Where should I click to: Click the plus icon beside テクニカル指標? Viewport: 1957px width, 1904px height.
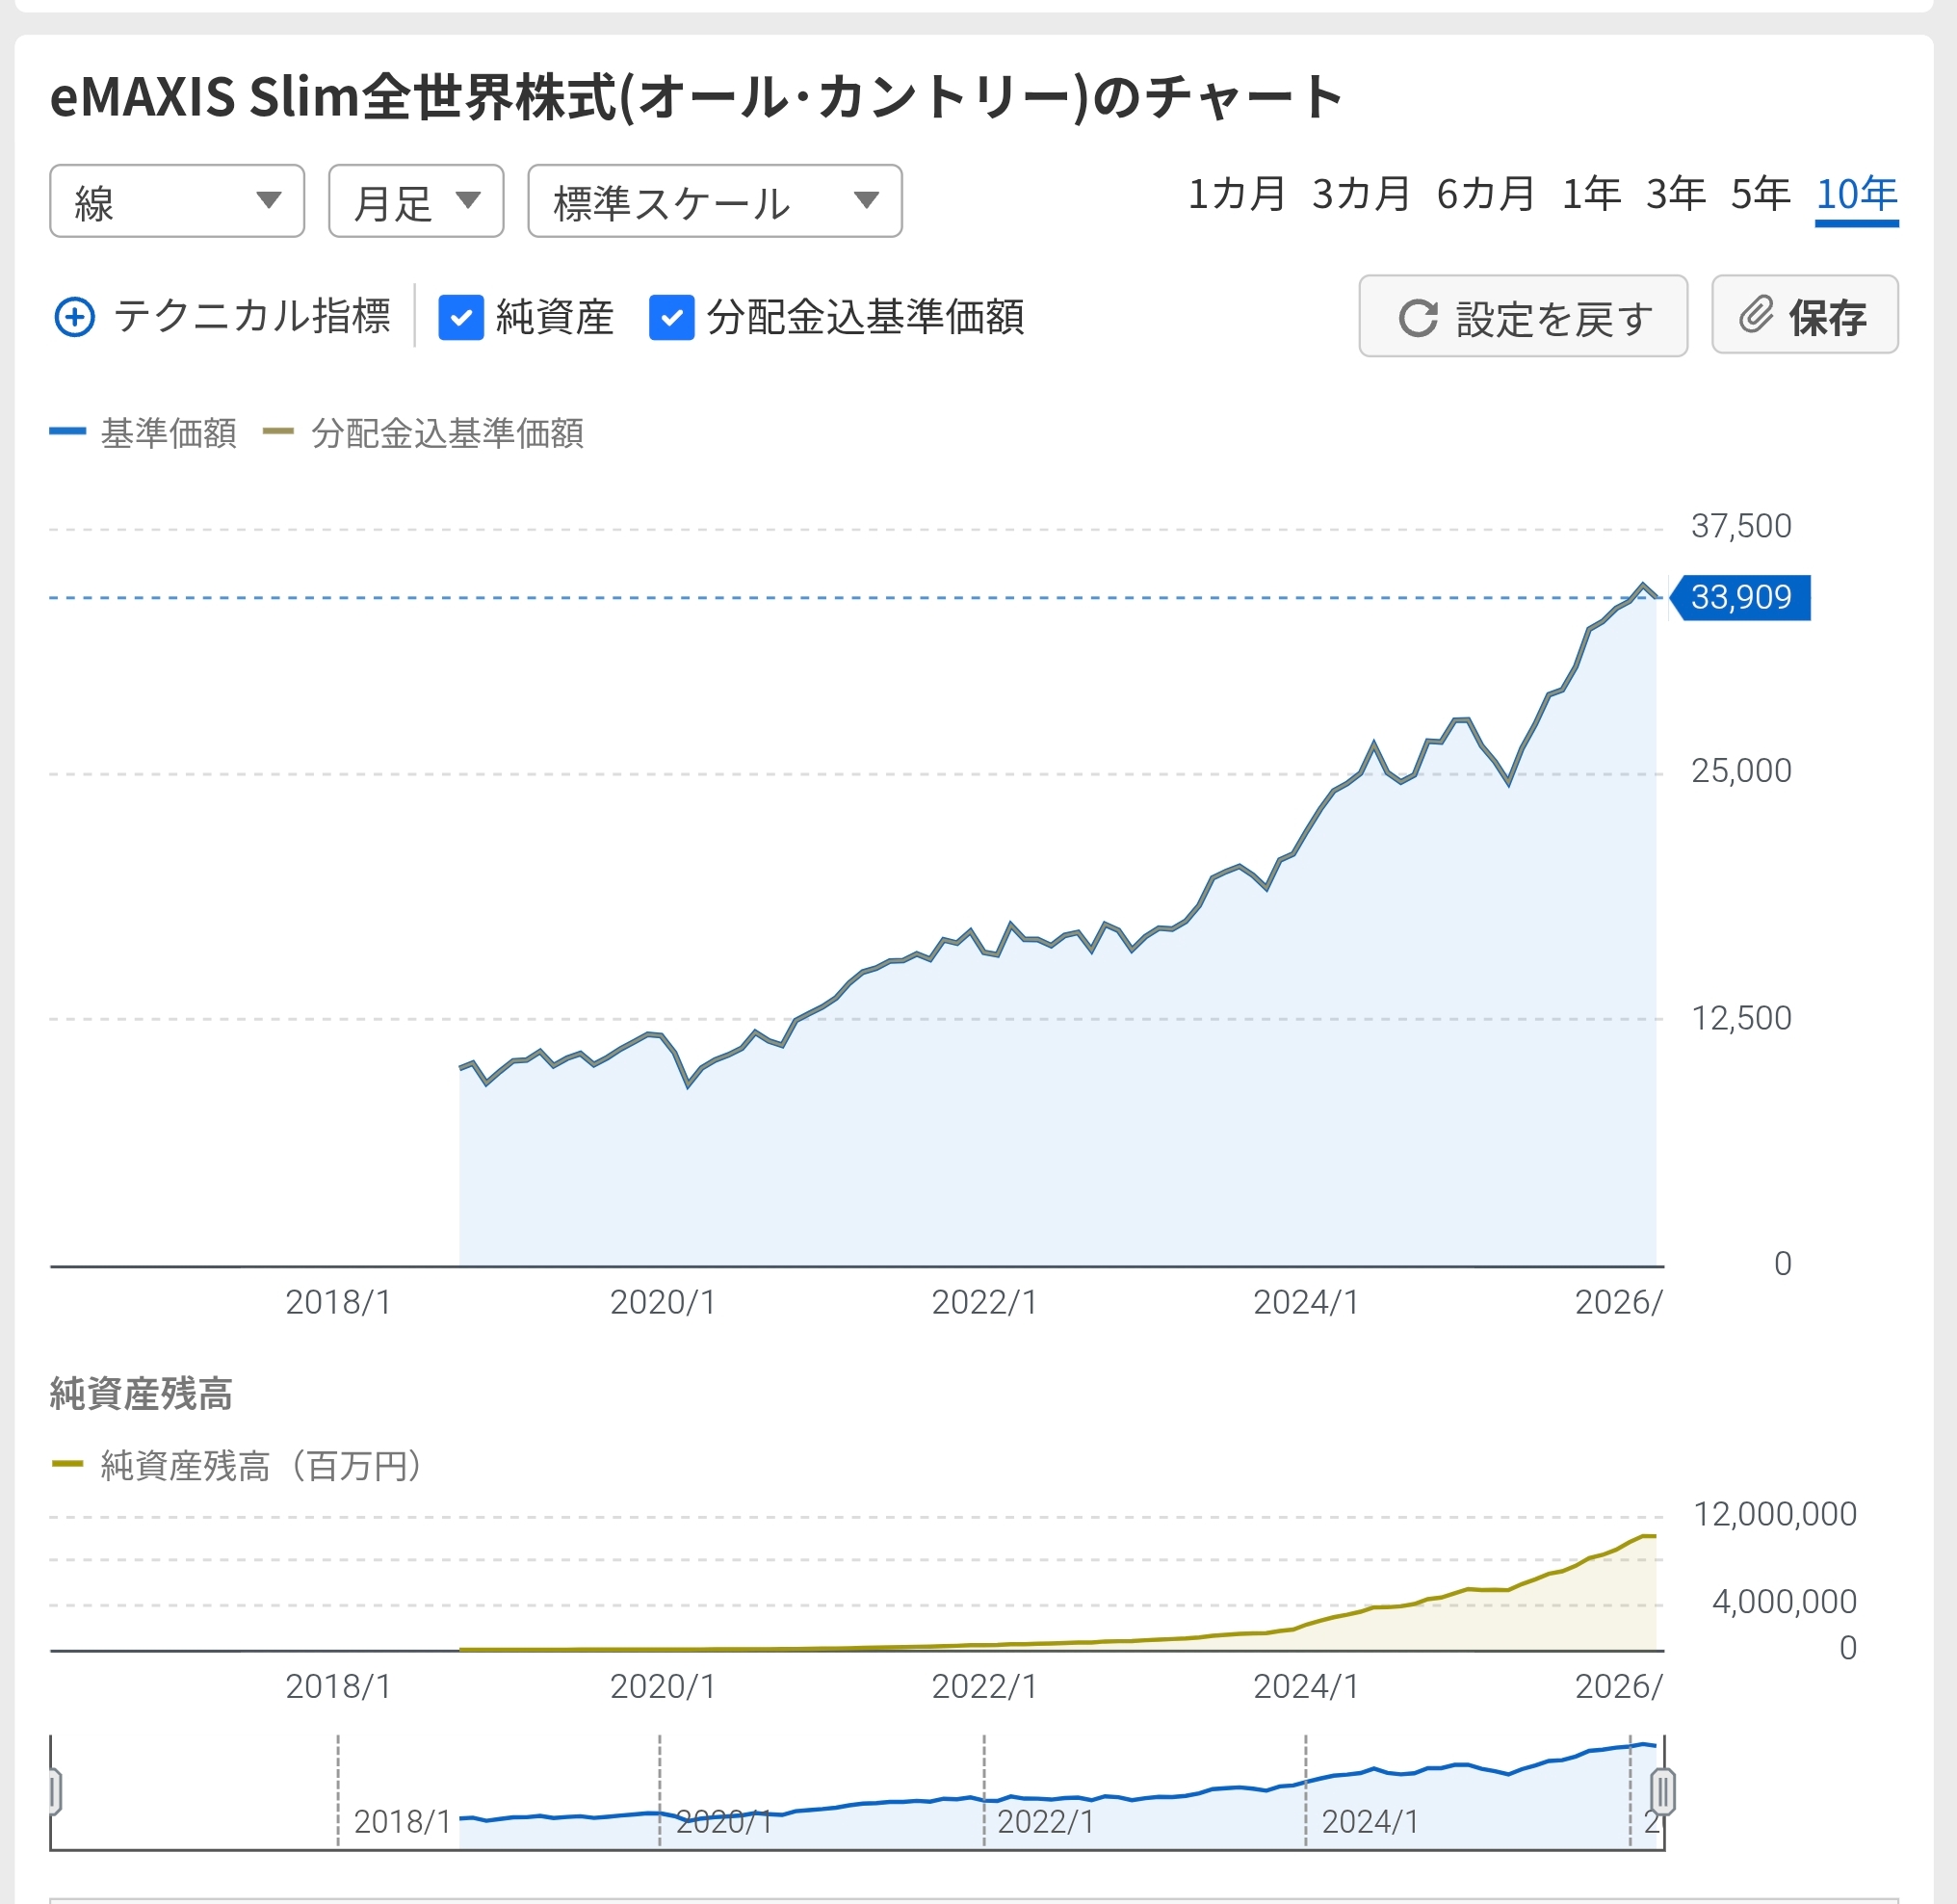point(74,317)
